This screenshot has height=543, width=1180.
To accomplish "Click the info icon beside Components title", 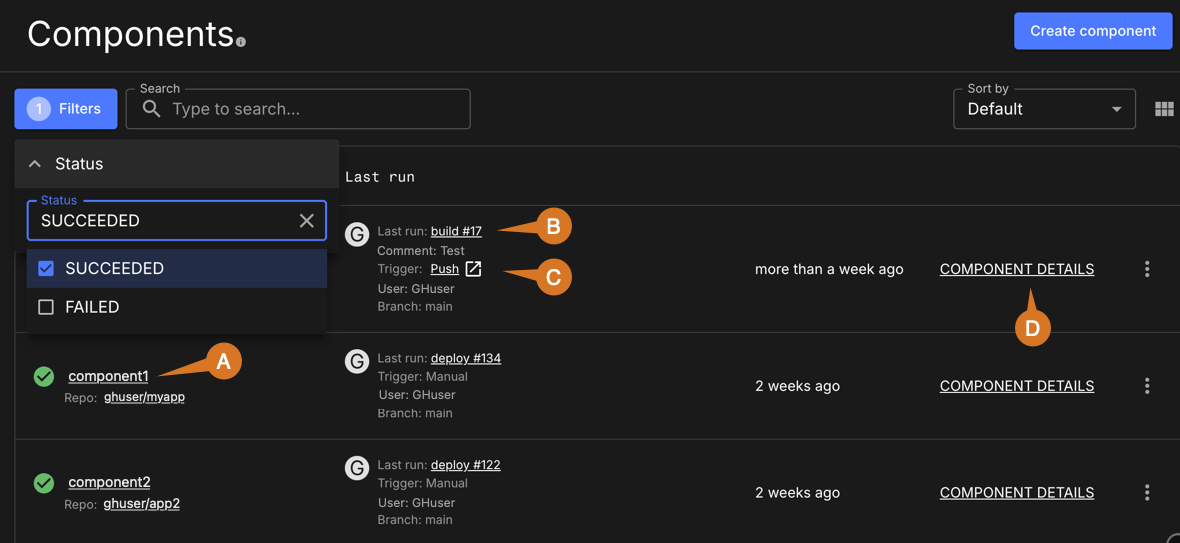I will pos(241,43).
